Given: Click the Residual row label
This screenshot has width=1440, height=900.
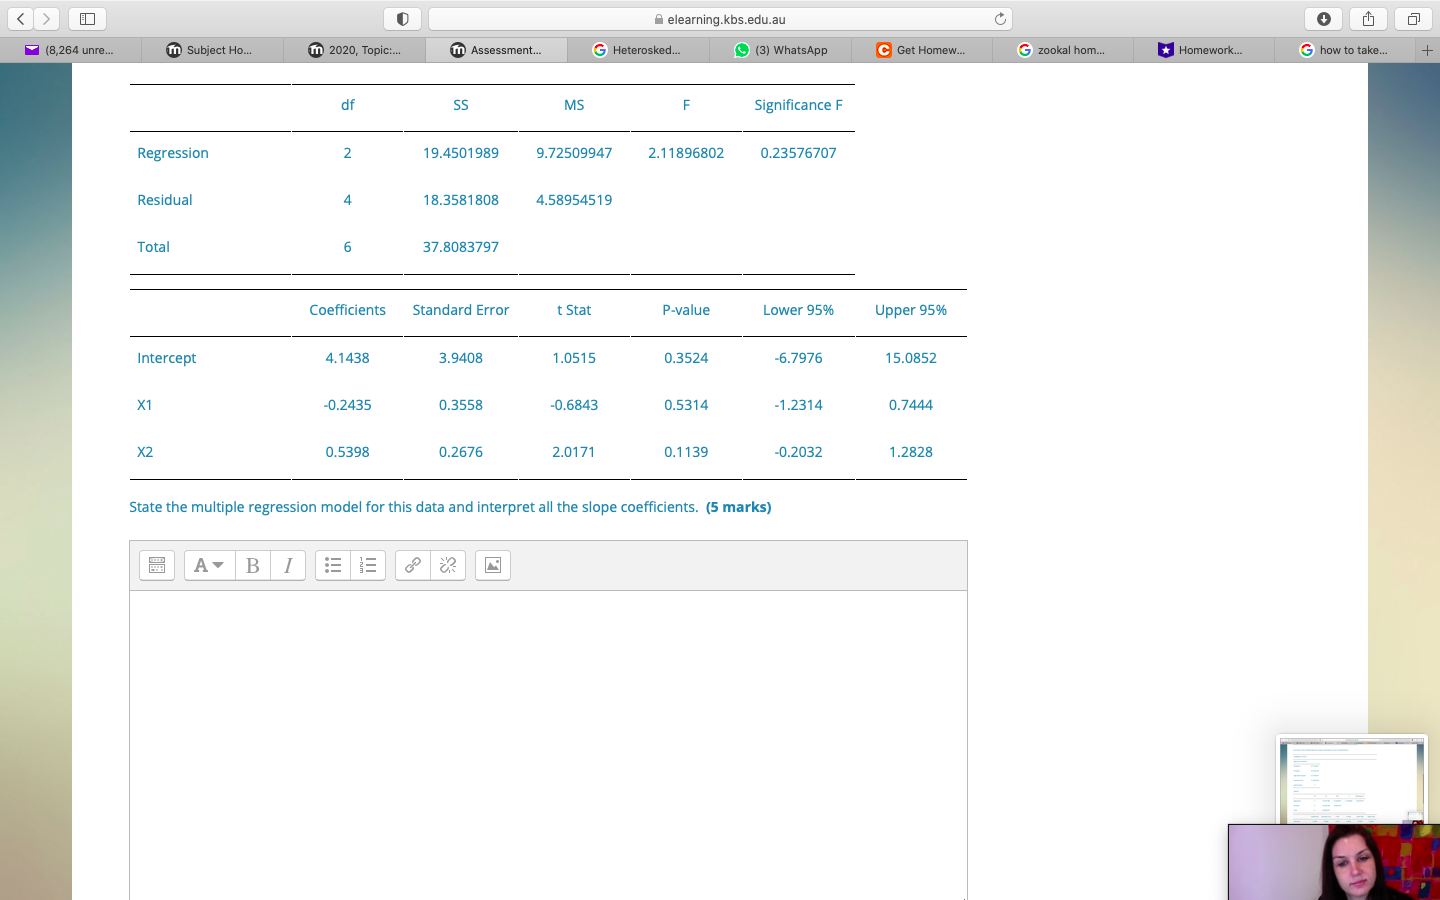Looking at the screenshot, I should click(x=165, y=200).
